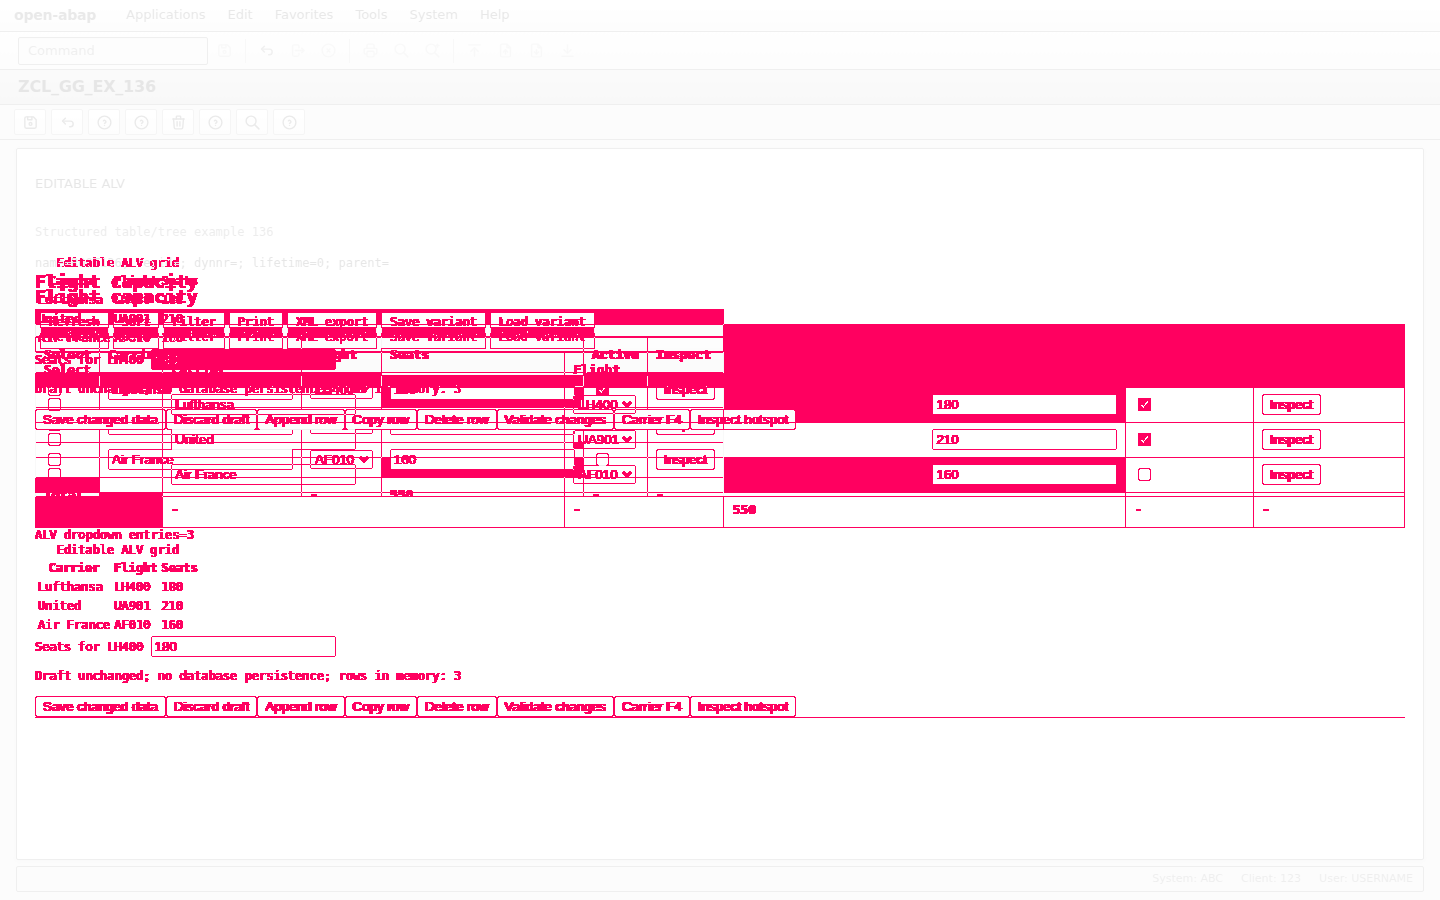Screen dimensions: 1440x900
Task: Enable the Active checkbox in the 160 seats row
Action: (x=1145, y=475)
